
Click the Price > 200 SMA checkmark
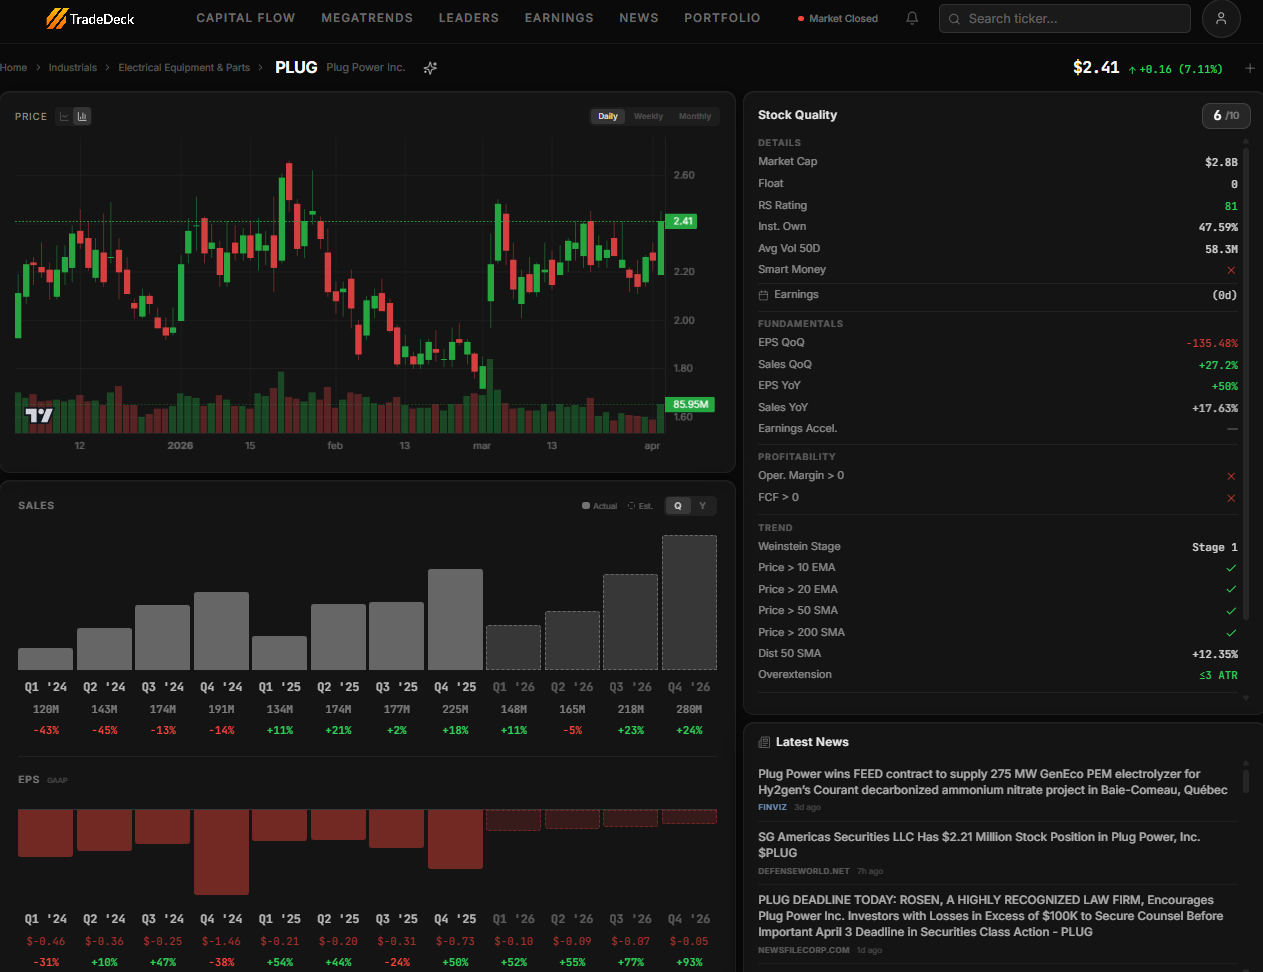[x=1231, y=633]
